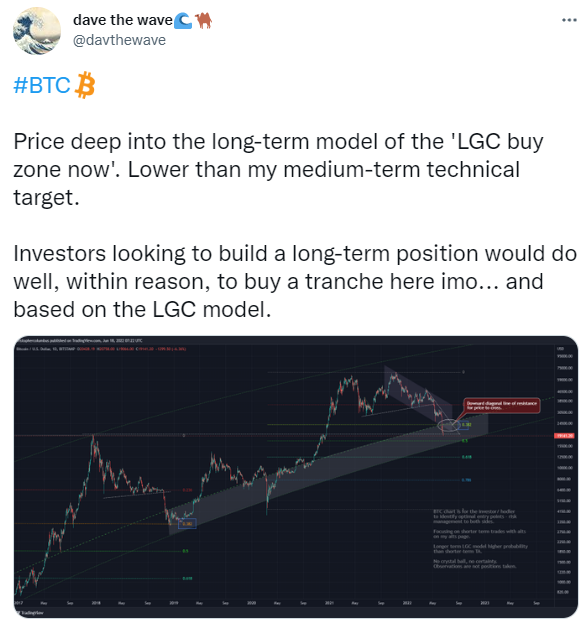585x624 pixels.
Task: Click the #BTC hashtag link
Action: (x=41, y=85)
